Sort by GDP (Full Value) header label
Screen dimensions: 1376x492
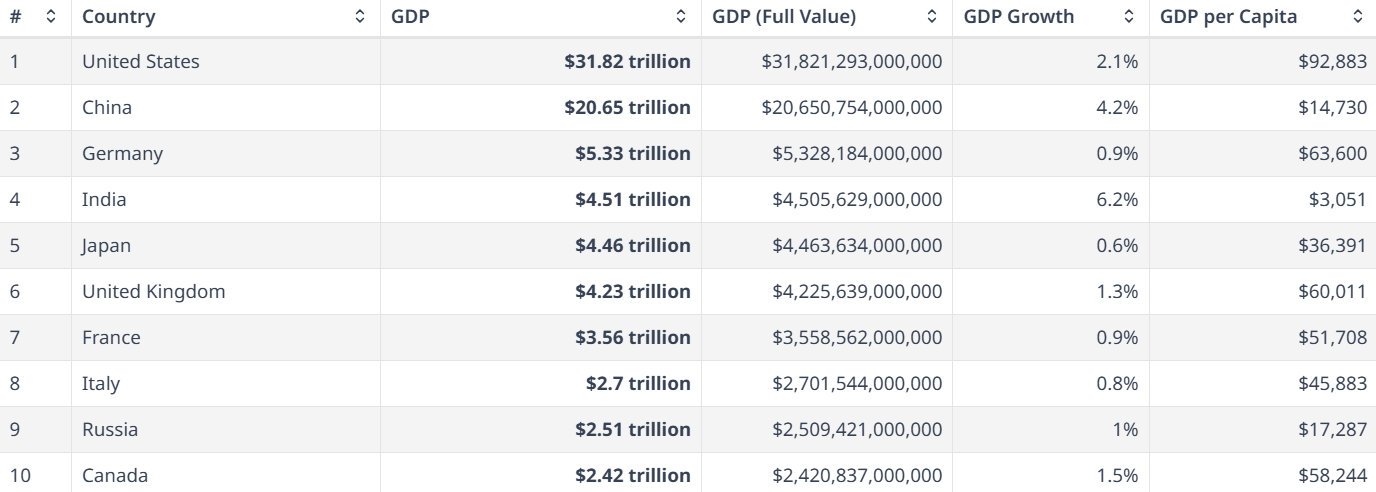pyautogui.click(x=784, y=17)
